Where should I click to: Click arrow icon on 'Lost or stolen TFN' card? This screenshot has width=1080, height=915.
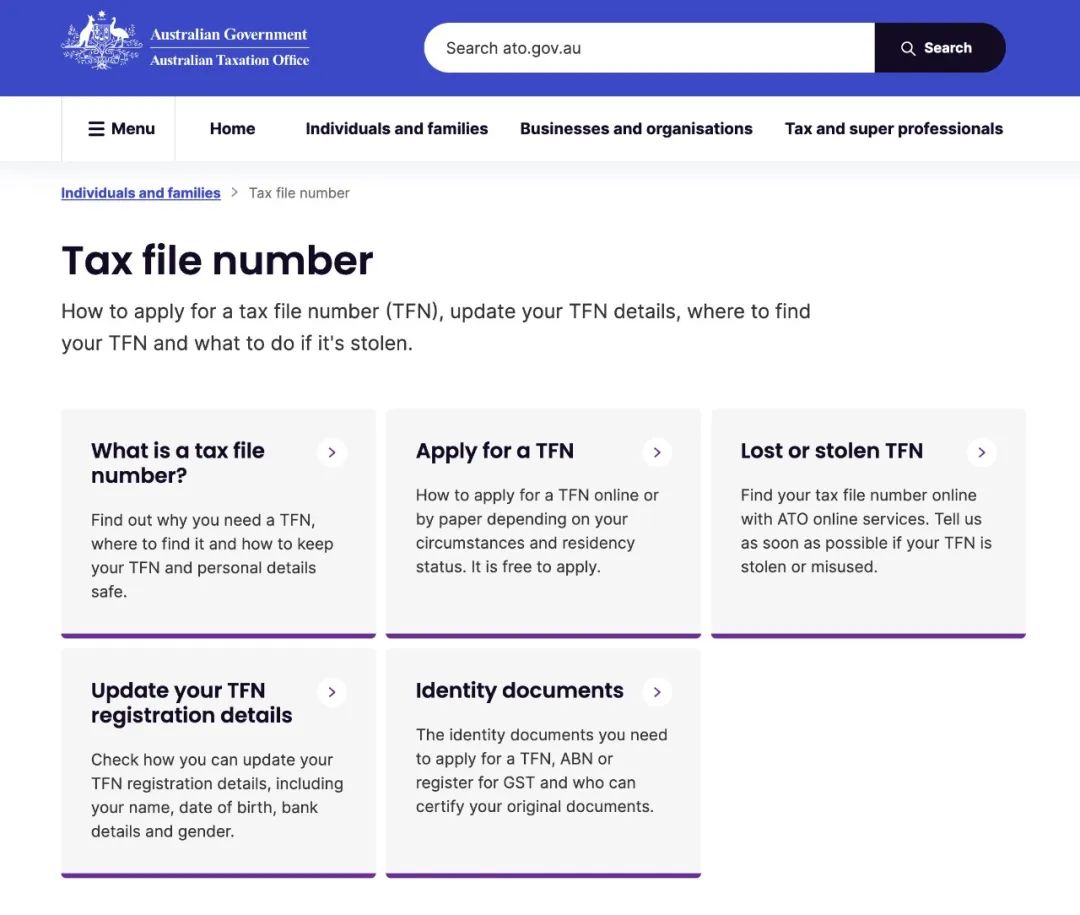[982, 452]
